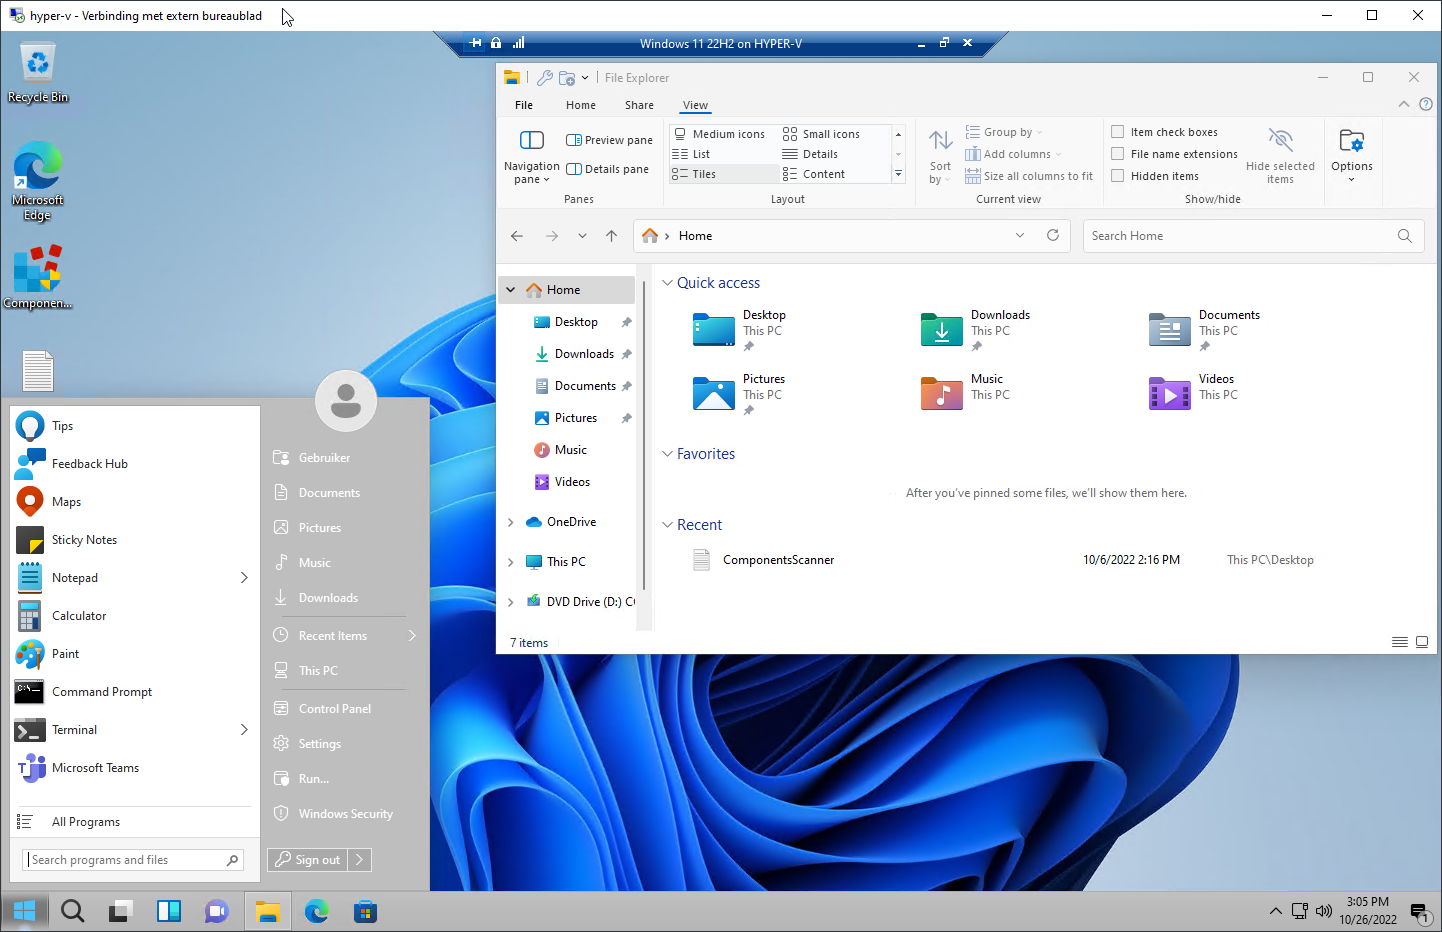Switch to the Home ribbon tab
The width and height of the screenshot is (1442, 932).
pyautogui.click(x=581, y=105)
